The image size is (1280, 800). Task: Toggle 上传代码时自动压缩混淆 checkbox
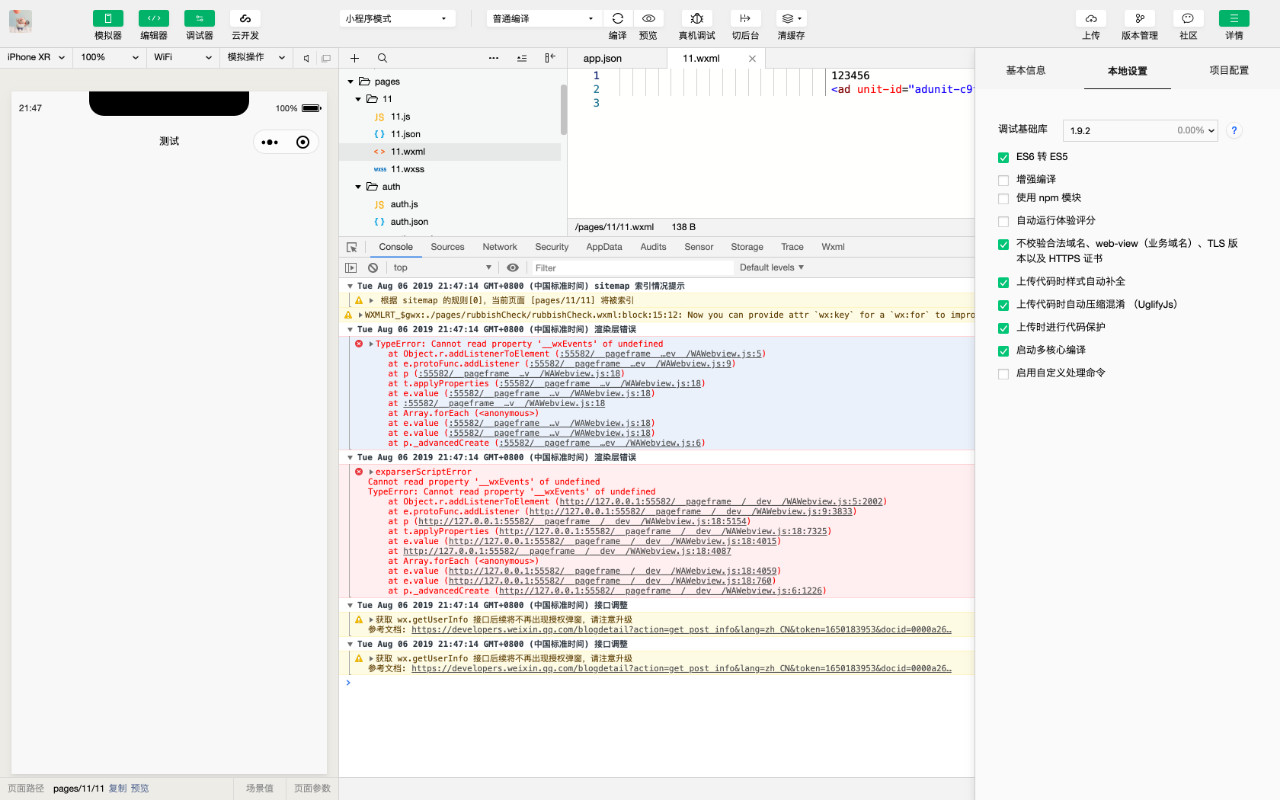click(x=1003, y=305)
